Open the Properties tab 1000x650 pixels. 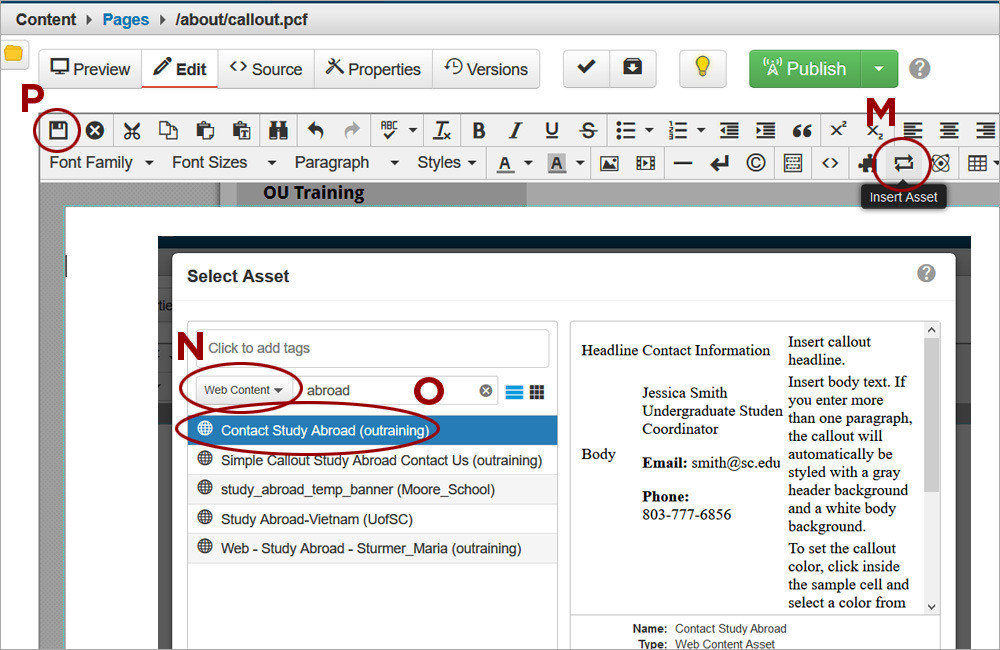click(373, 69)
